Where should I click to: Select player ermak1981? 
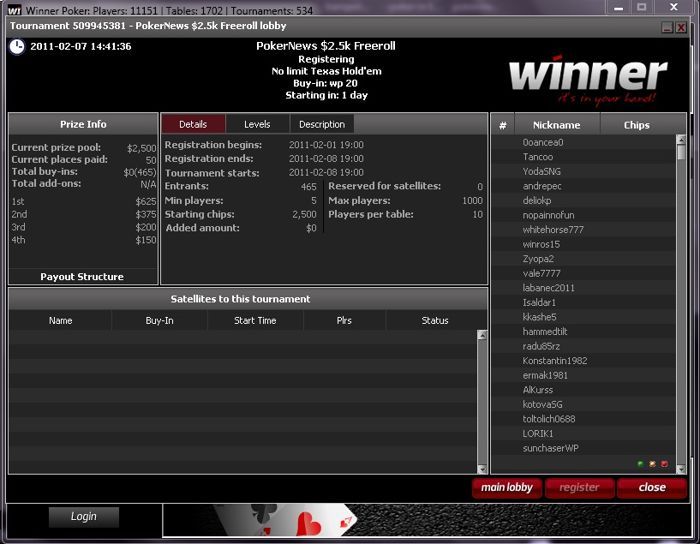(x=583, y=375)
